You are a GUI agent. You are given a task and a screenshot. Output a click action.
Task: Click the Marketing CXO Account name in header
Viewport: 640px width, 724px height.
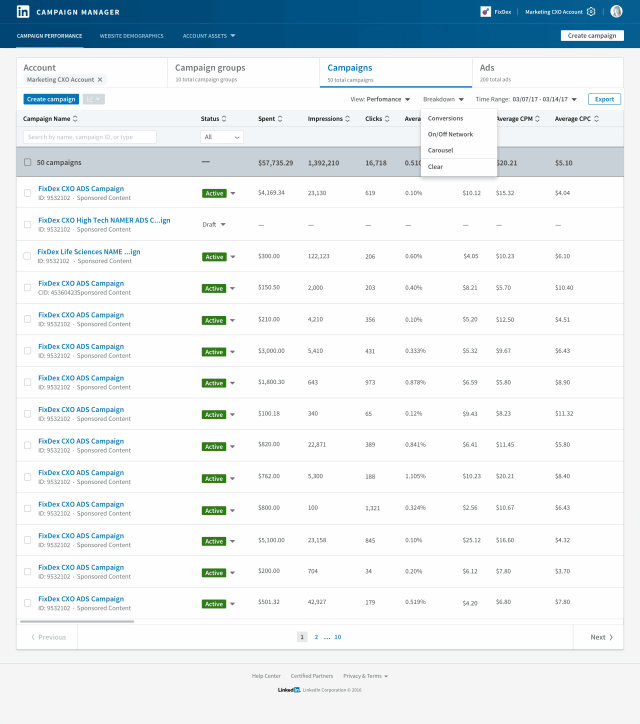point(554,12)
